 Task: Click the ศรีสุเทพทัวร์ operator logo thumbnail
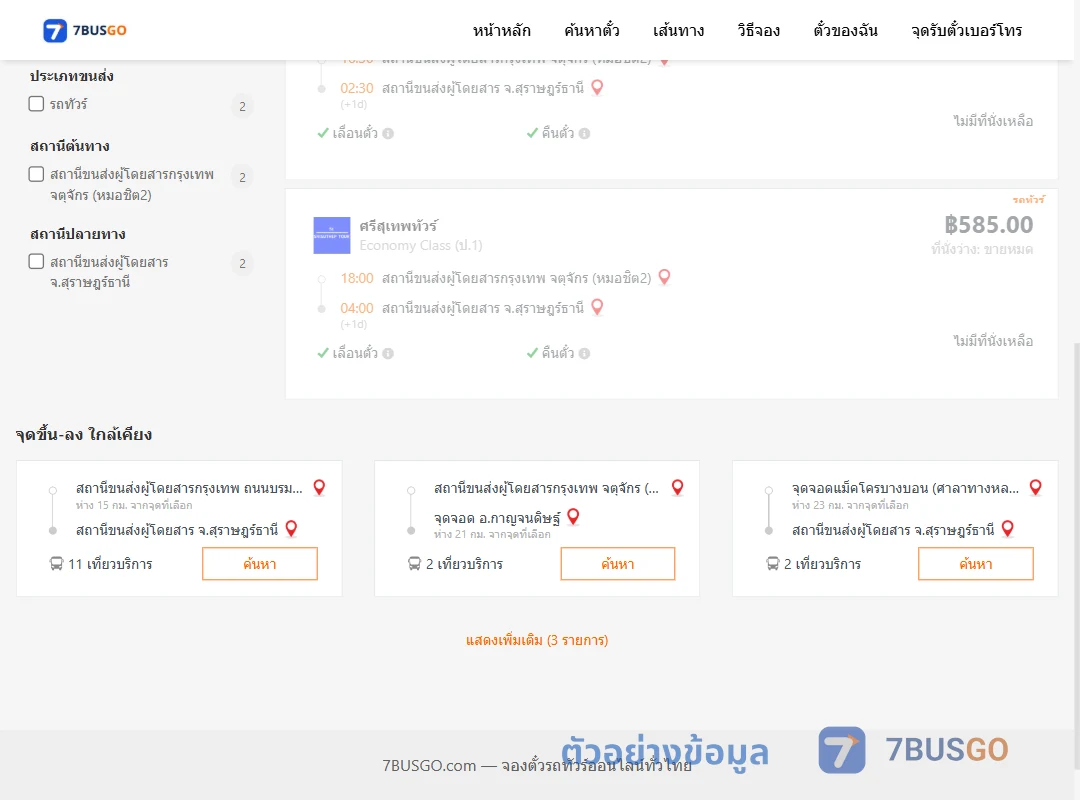point(332,236)
